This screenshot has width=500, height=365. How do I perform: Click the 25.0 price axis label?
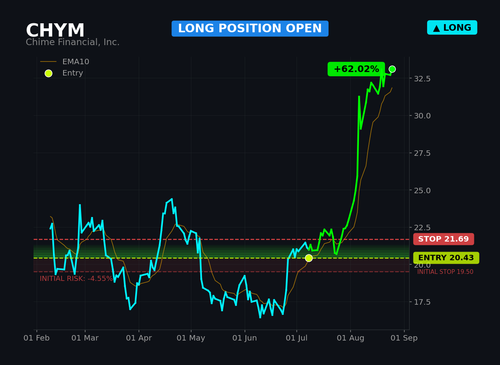pos(422,191)
